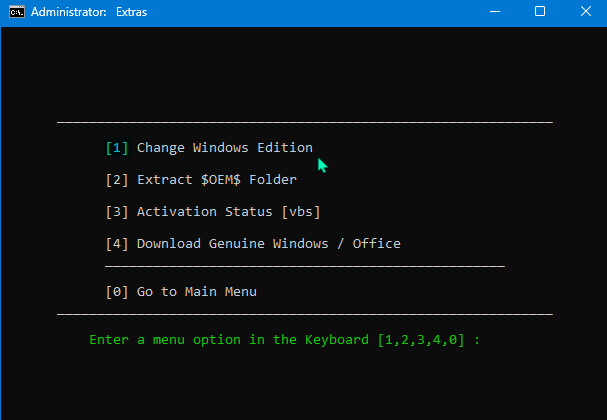Click the short separator line below option 4
The image size is (607, 420).
point(305,266)
